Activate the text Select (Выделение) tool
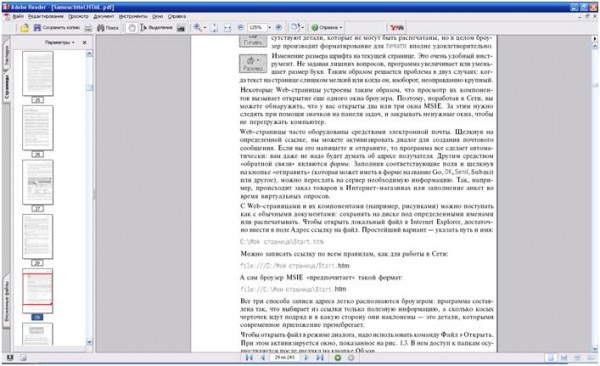 (157, 28)
